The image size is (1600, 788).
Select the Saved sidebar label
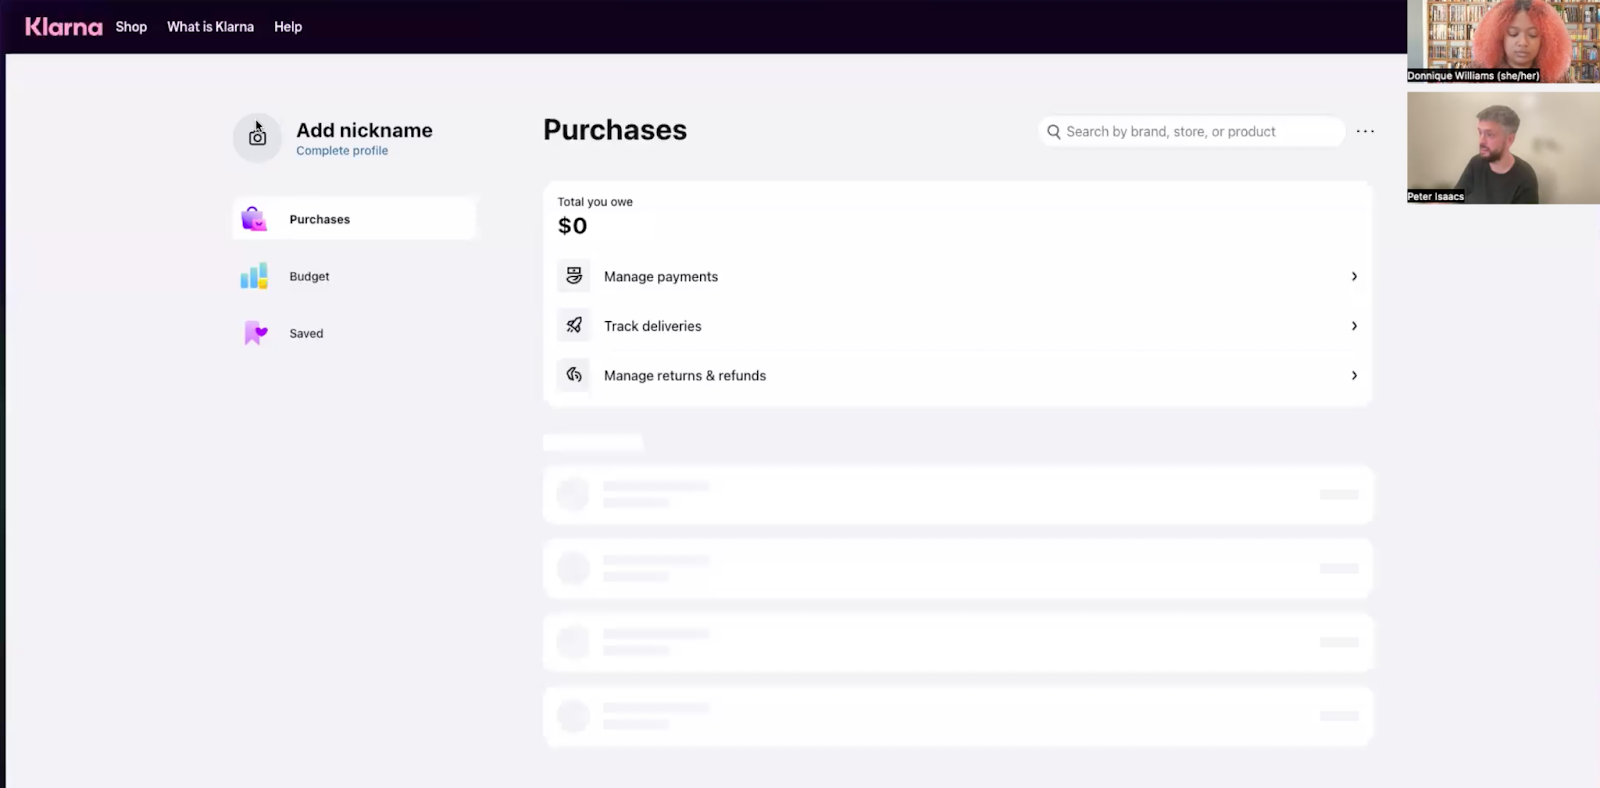[x=306, y=333]
